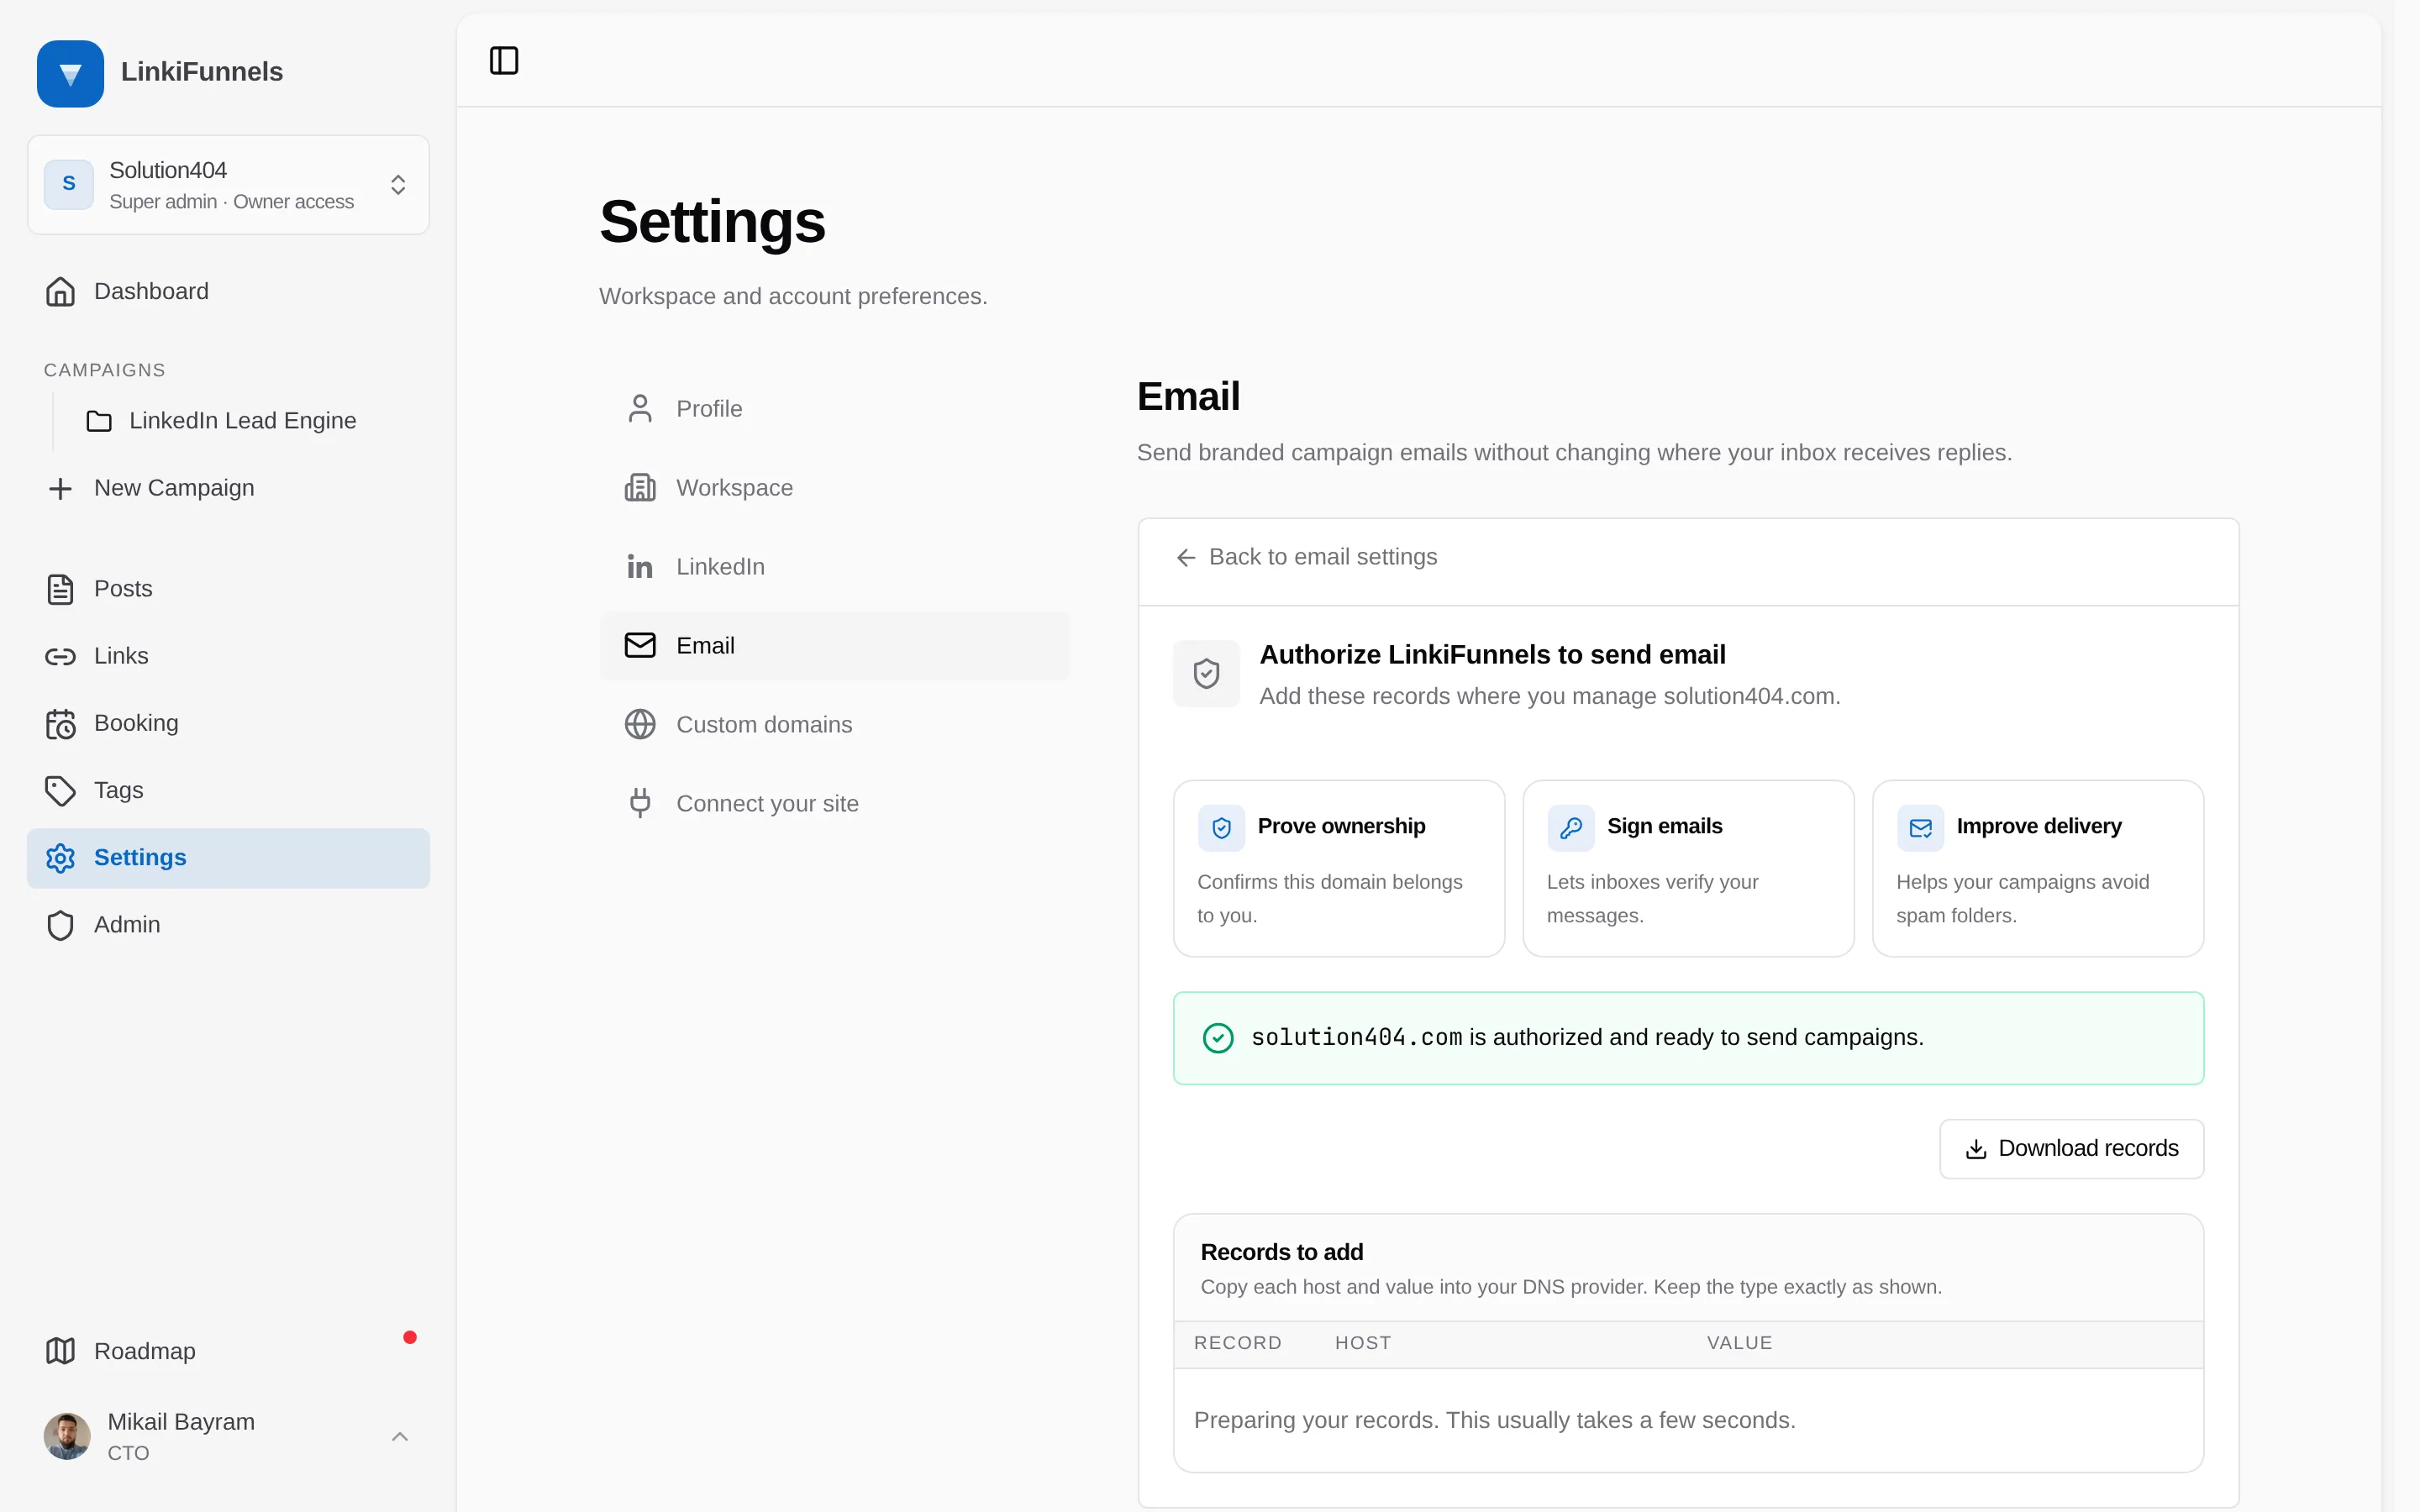Screen dimensions: 2420x1512
Task: Select the Email settings tab
Action: (x=835, y=646)
